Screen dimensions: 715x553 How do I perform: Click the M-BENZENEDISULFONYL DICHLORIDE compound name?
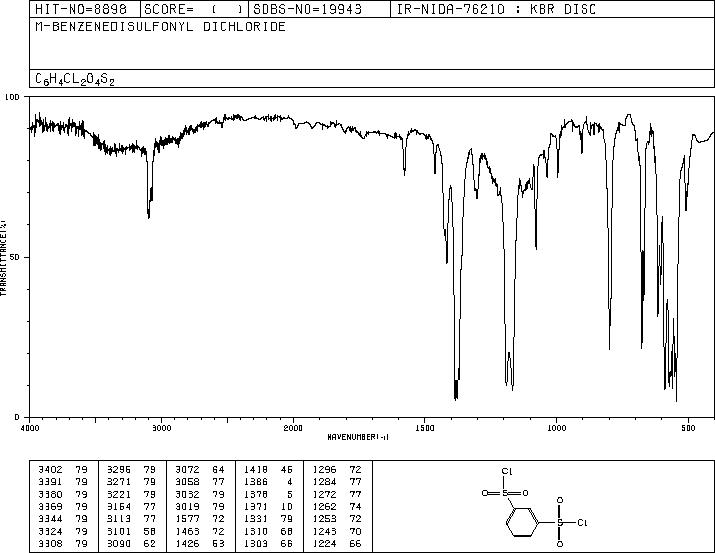[x=161, y=26]
